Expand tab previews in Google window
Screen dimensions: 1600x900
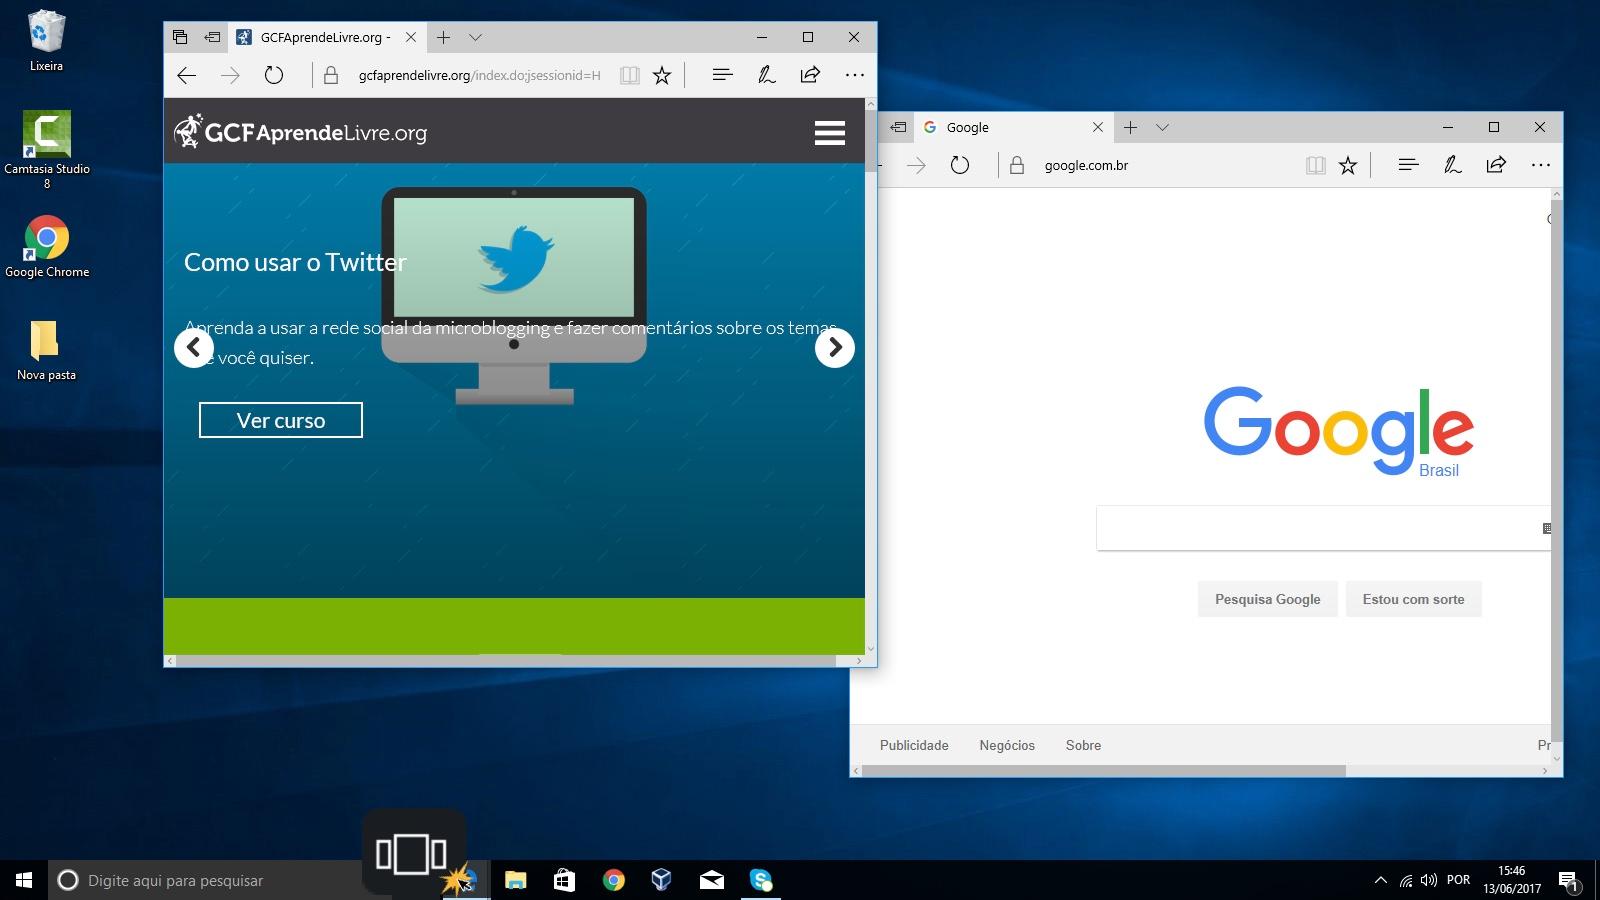pos(1162,127)
